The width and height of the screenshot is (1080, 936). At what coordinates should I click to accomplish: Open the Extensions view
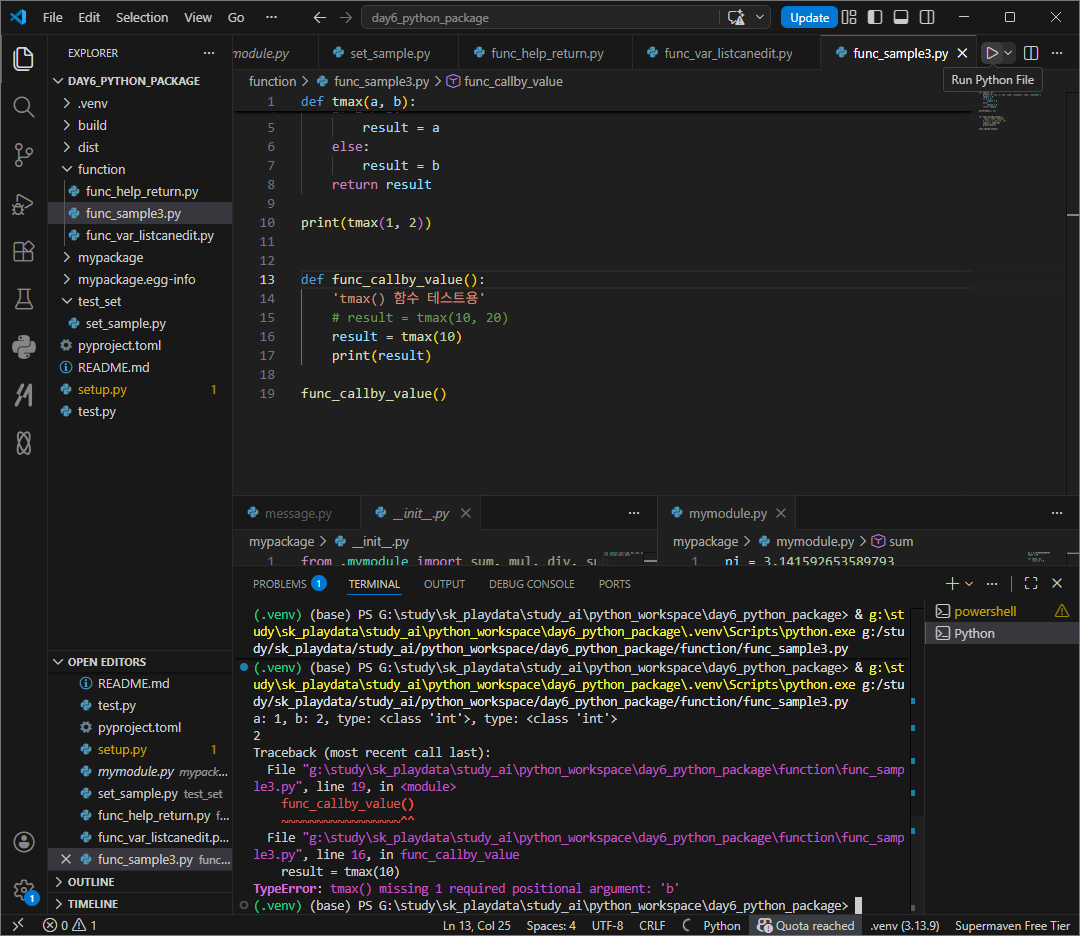tap(23, 251)
